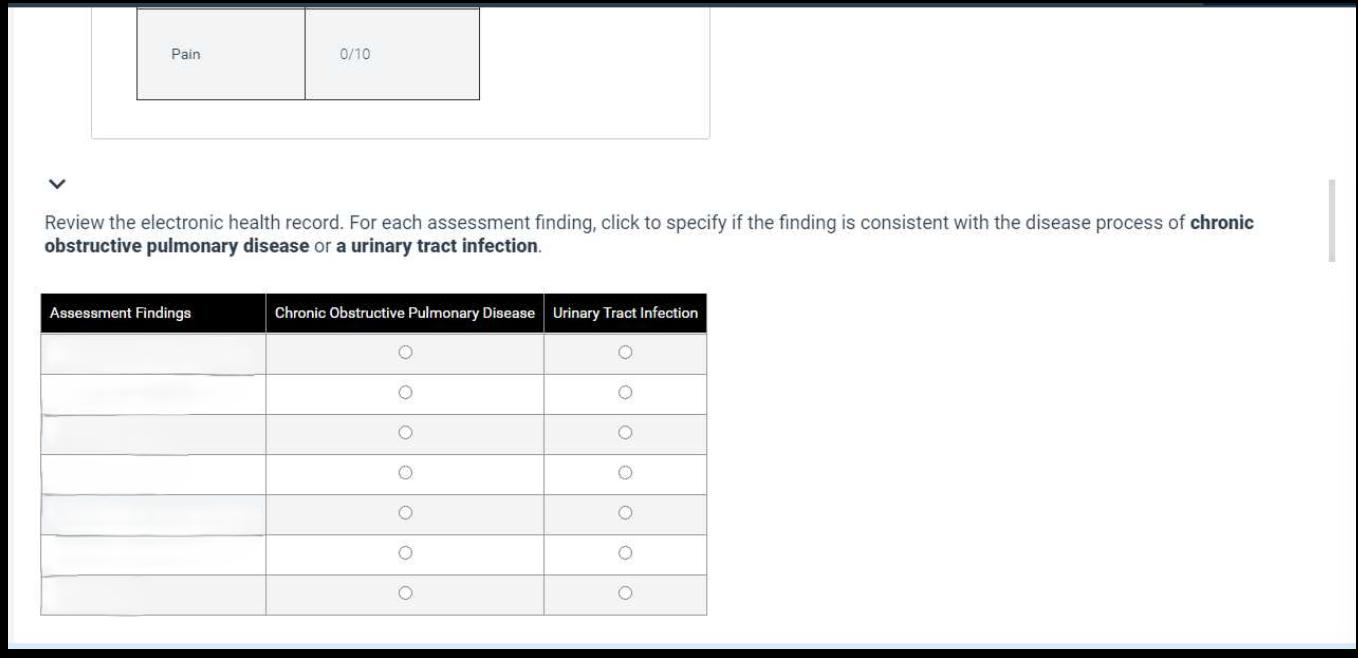1358x658 pixels.
Task: Select COPD radio button in third row
Action: point(405,433)
